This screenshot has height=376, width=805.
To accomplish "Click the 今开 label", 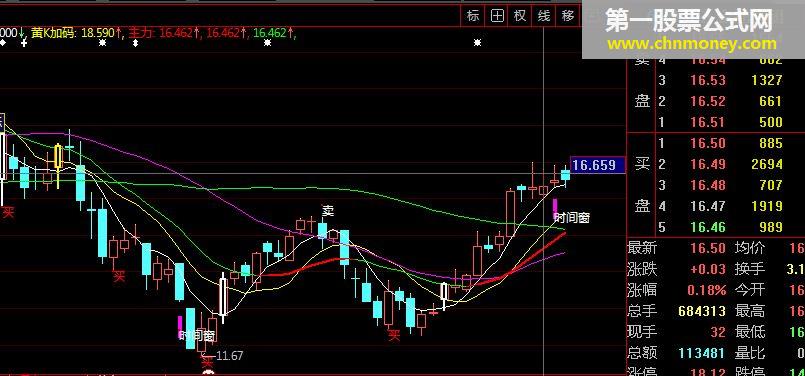I will tap(750, 290).
